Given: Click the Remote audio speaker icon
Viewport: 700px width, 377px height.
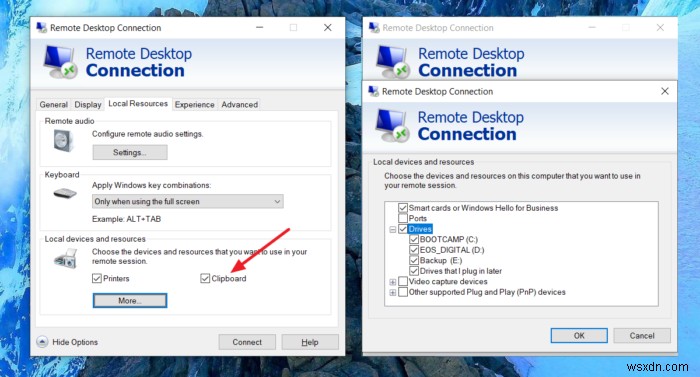Looking at the screenshot, I should tap(63, 141).
